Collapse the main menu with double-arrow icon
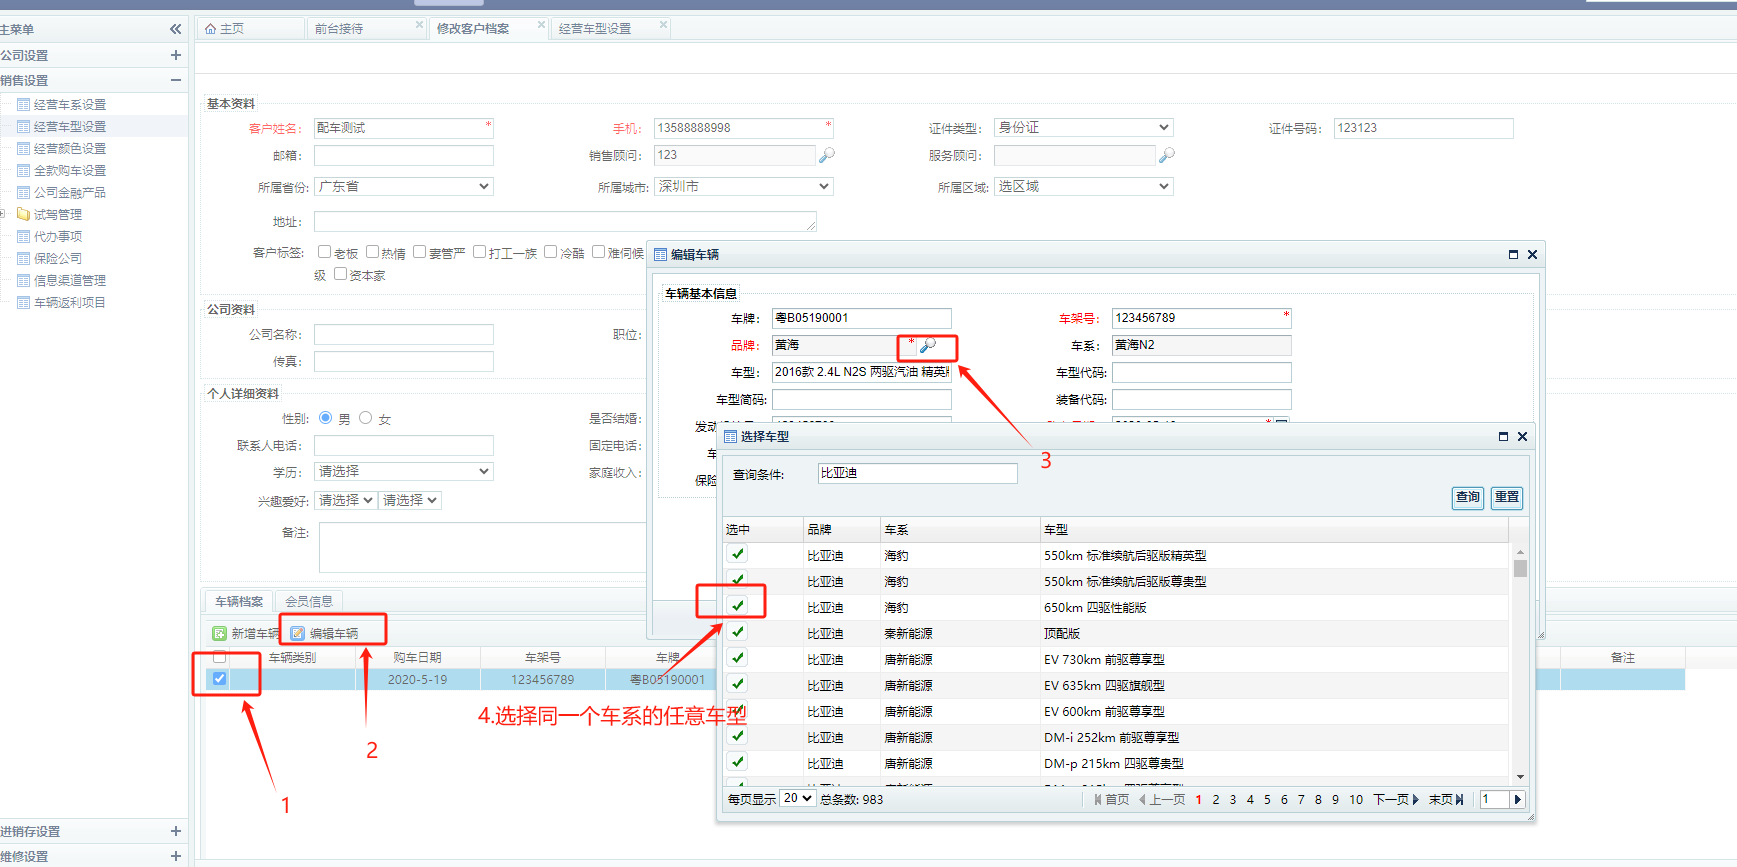This screenshot has width=1737, height=867. (x=176, y=29)
